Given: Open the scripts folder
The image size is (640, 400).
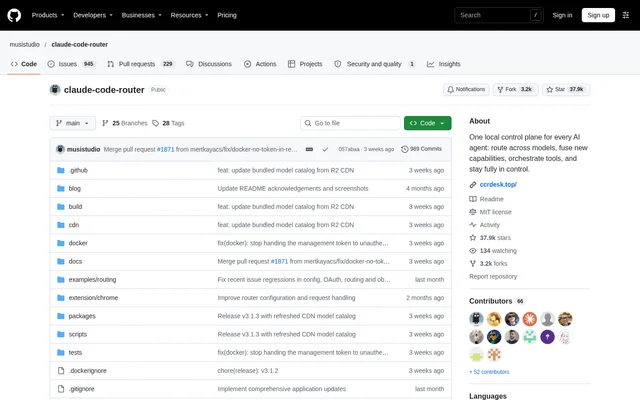Looking at the screenshot, I should pos(78,334).
